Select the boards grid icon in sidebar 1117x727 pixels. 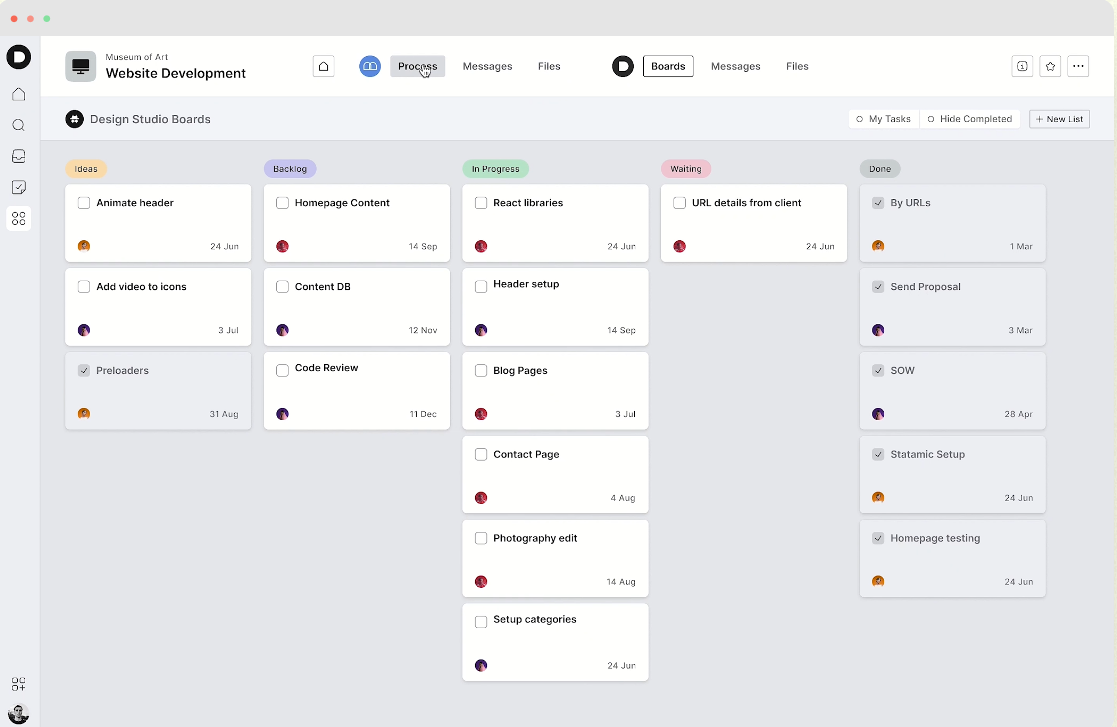[19, 219]
